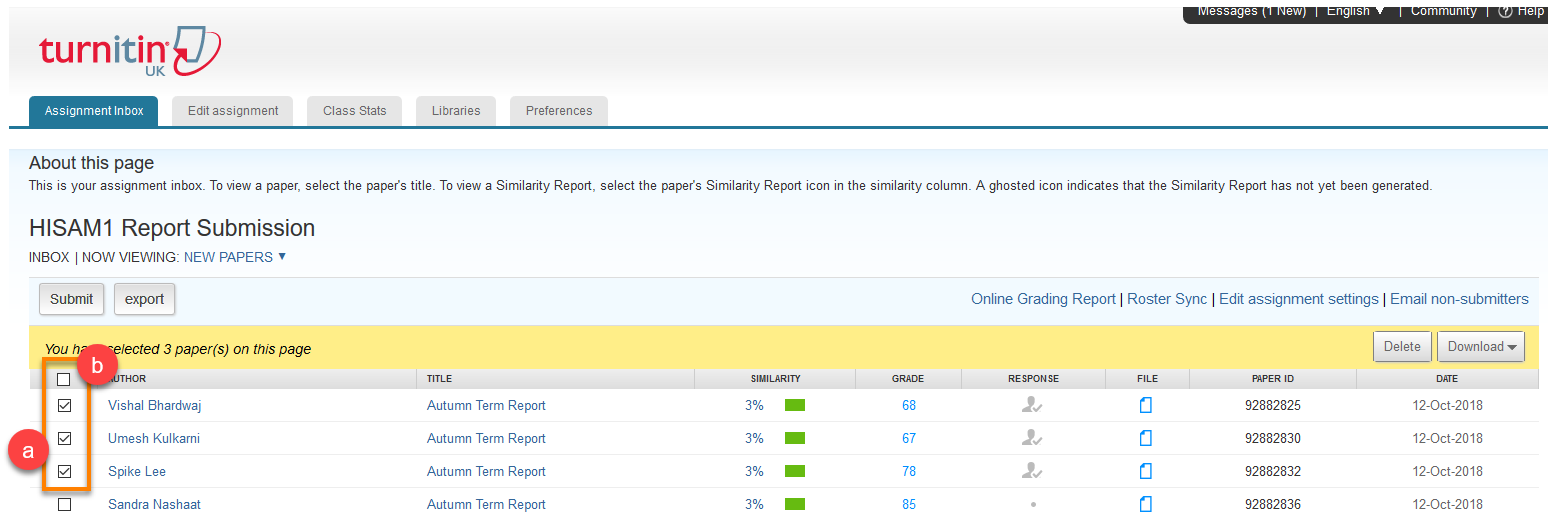Open Spike Lee author link

click(137, 471)
